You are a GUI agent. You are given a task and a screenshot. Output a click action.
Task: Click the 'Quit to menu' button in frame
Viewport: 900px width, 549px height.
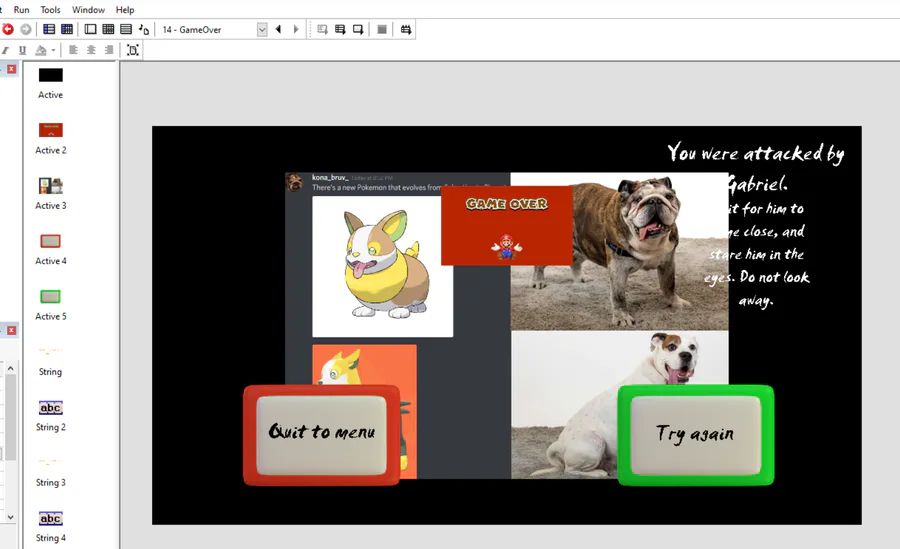tap(321, 435)
